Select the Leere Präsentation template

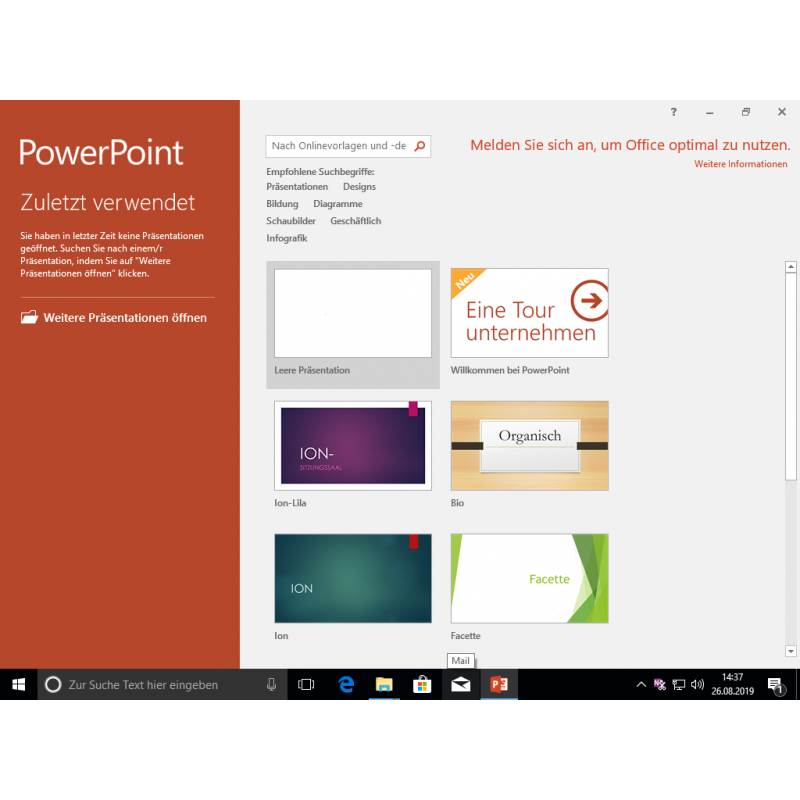tap(353, 314)
